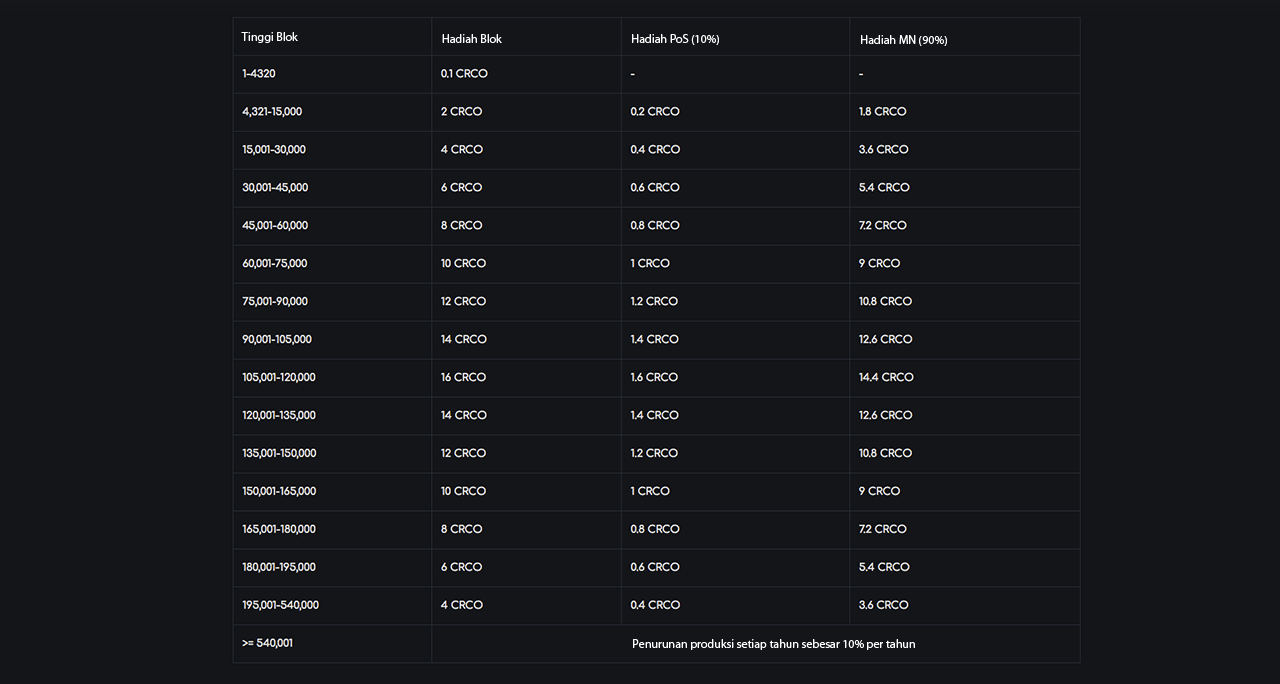
Task: Click the "Penurunan produksi setiap tahun" note
Action: coord(774,644)
